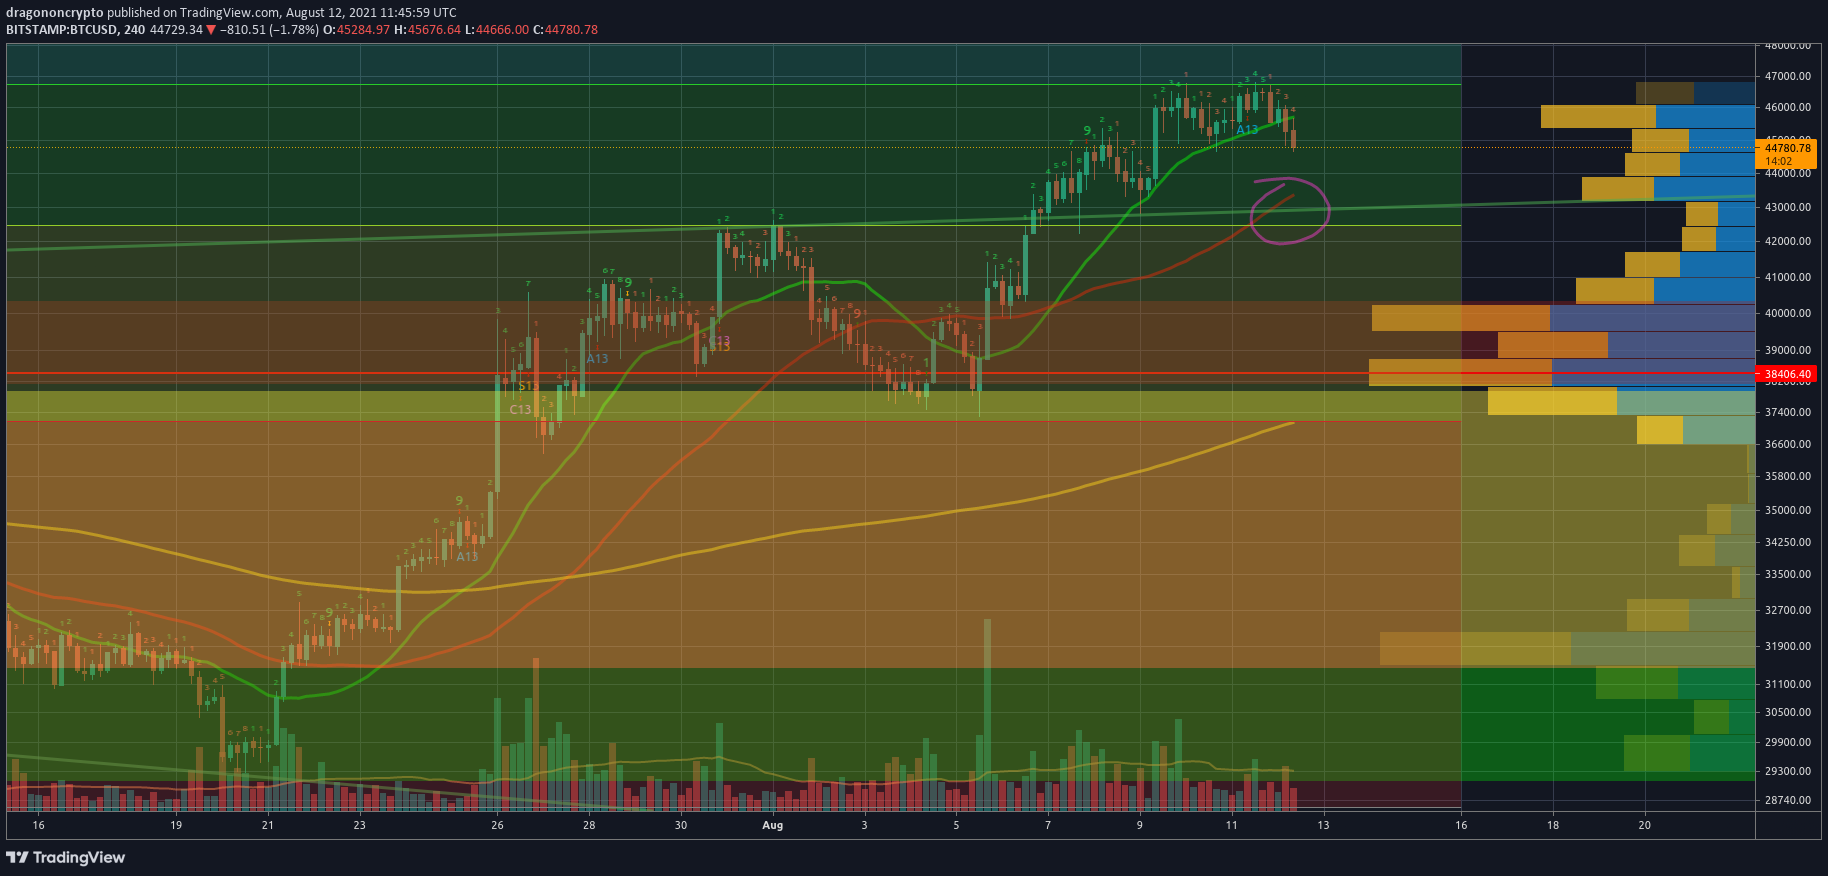Click the 11 date label on time axis

pos(1231,825)
